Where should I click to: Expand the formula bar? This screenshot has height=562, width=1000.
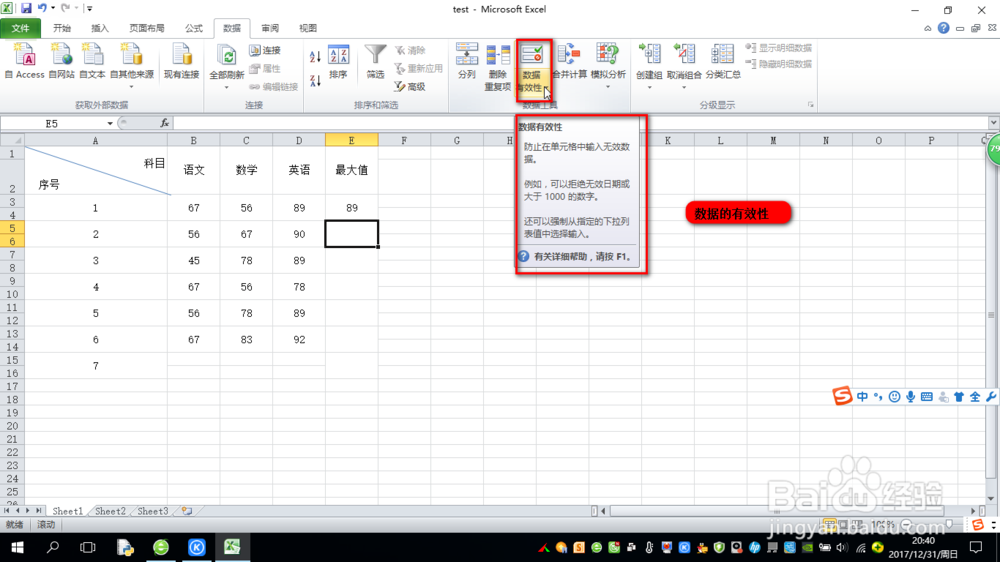click(x=993, y=122)
